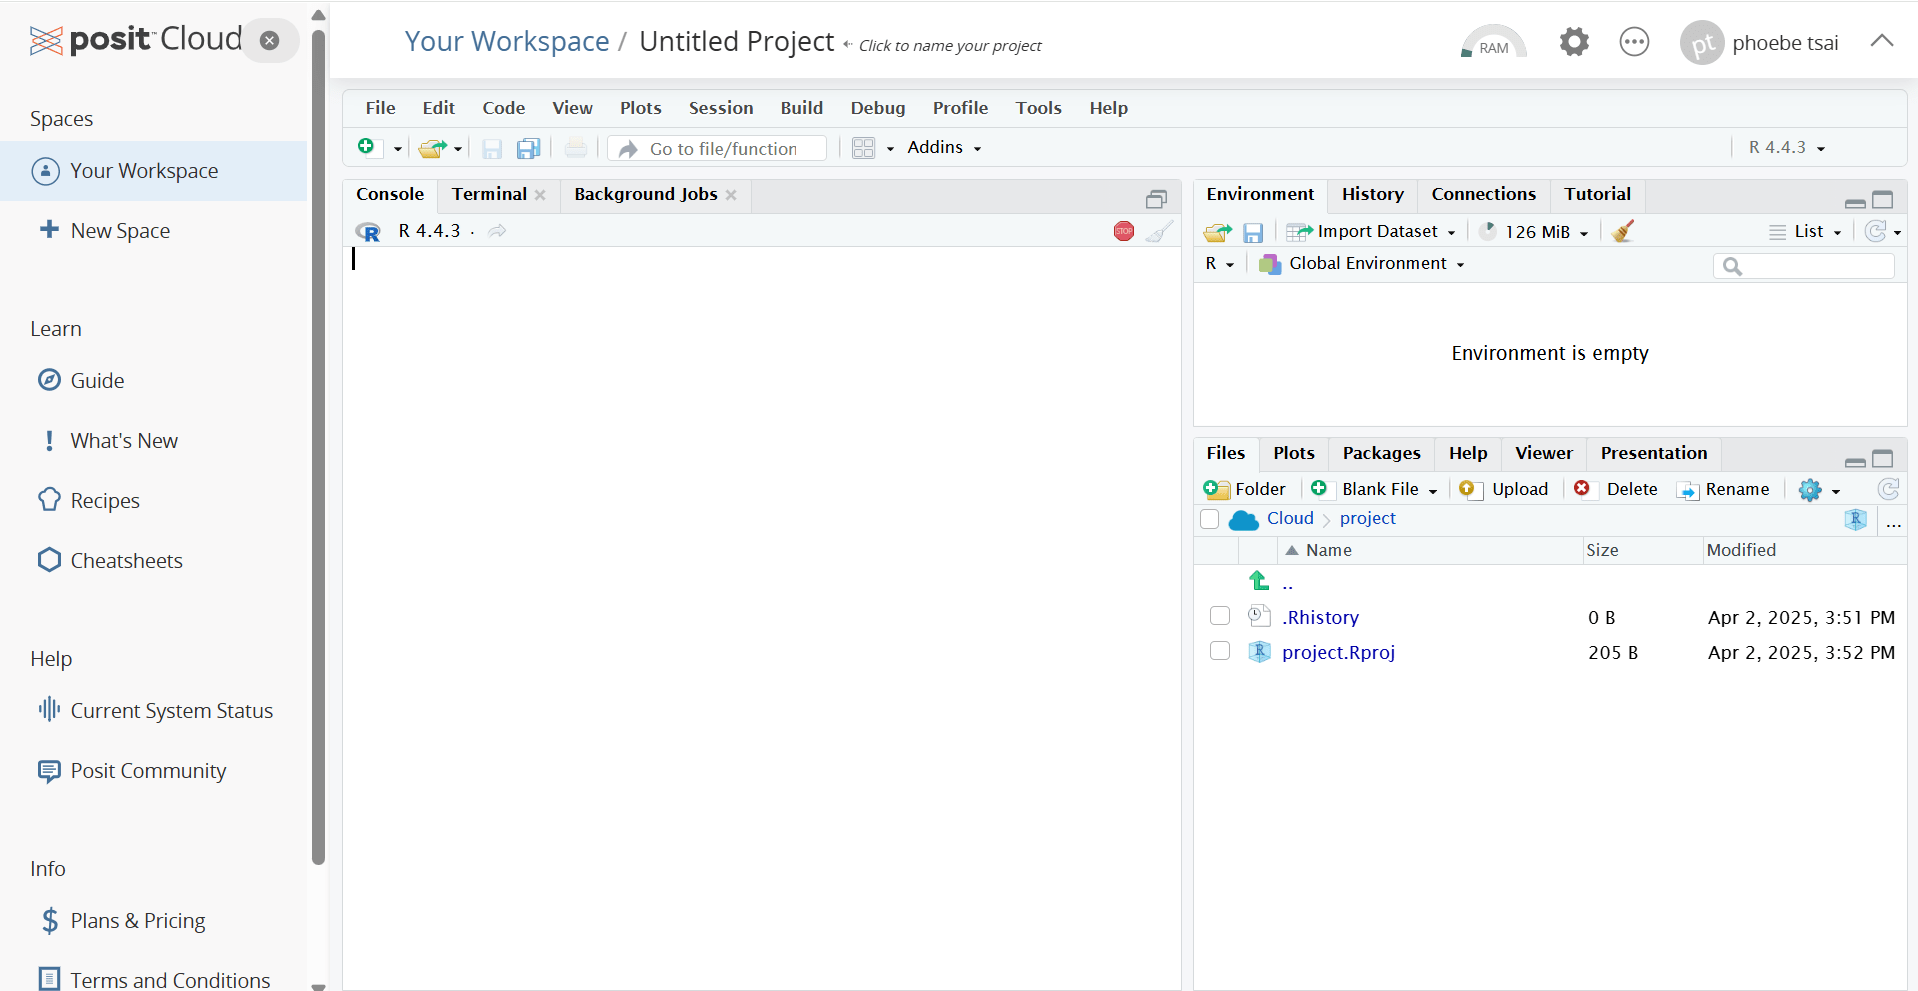Screen dimensions: 1918x991
Task: Open the List view dropdown
Action: tap(1806, 231)
